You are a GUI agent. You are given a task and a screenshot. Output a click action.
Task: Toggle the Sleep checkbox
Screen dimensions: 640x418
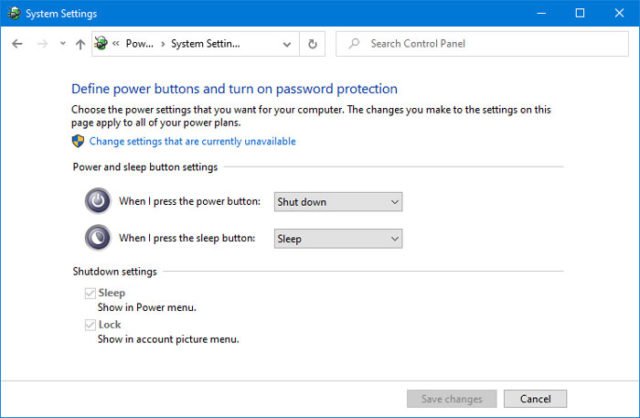91,293
